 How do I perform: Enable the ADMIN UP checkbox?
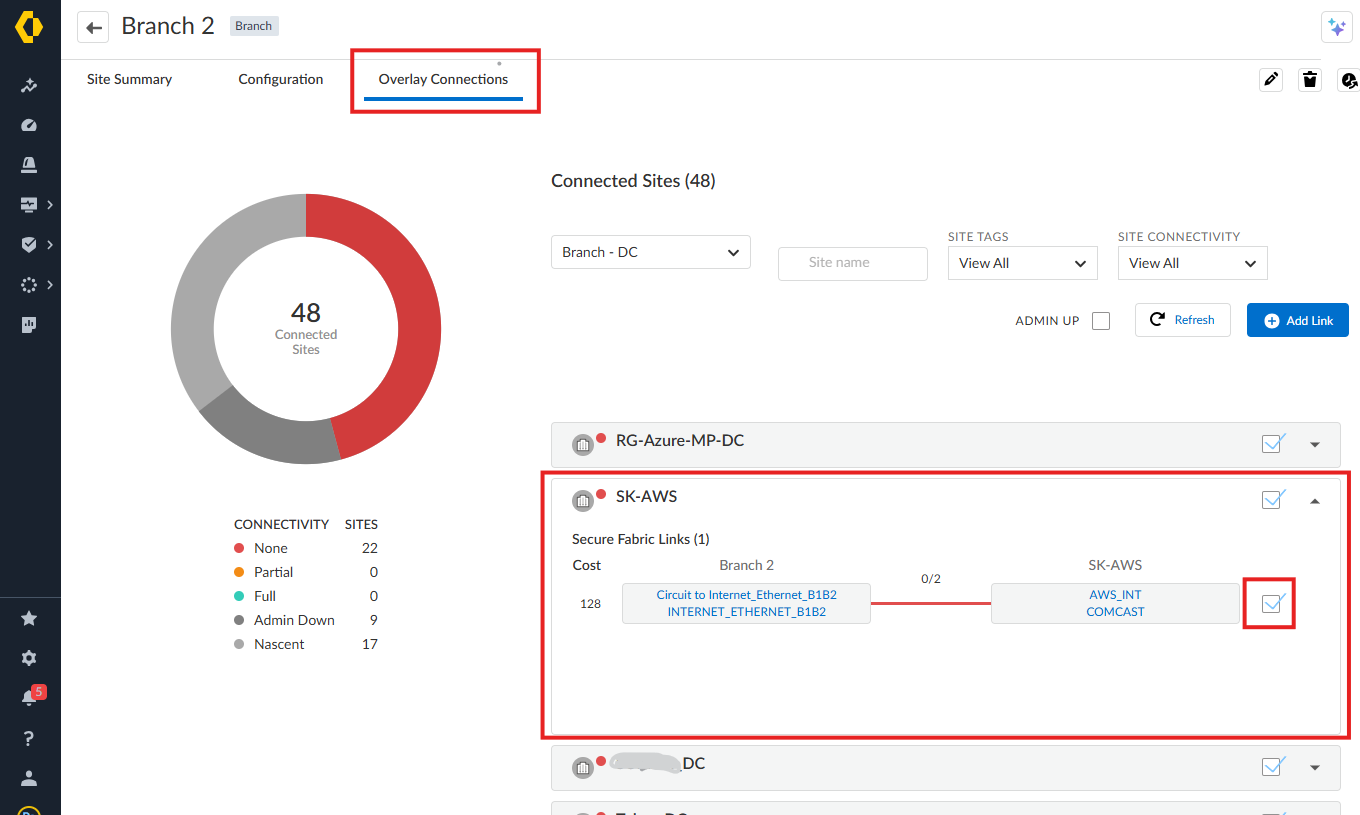coord(1101,321)
